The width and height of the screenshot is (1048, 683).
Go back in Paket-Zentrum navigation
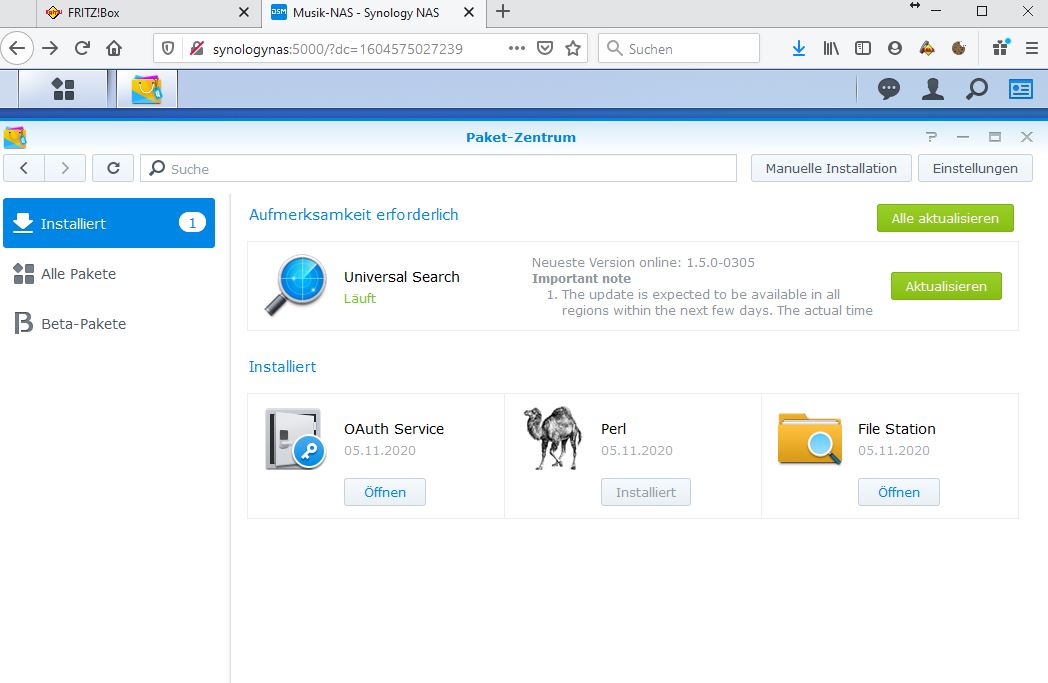tap(24, 168)
